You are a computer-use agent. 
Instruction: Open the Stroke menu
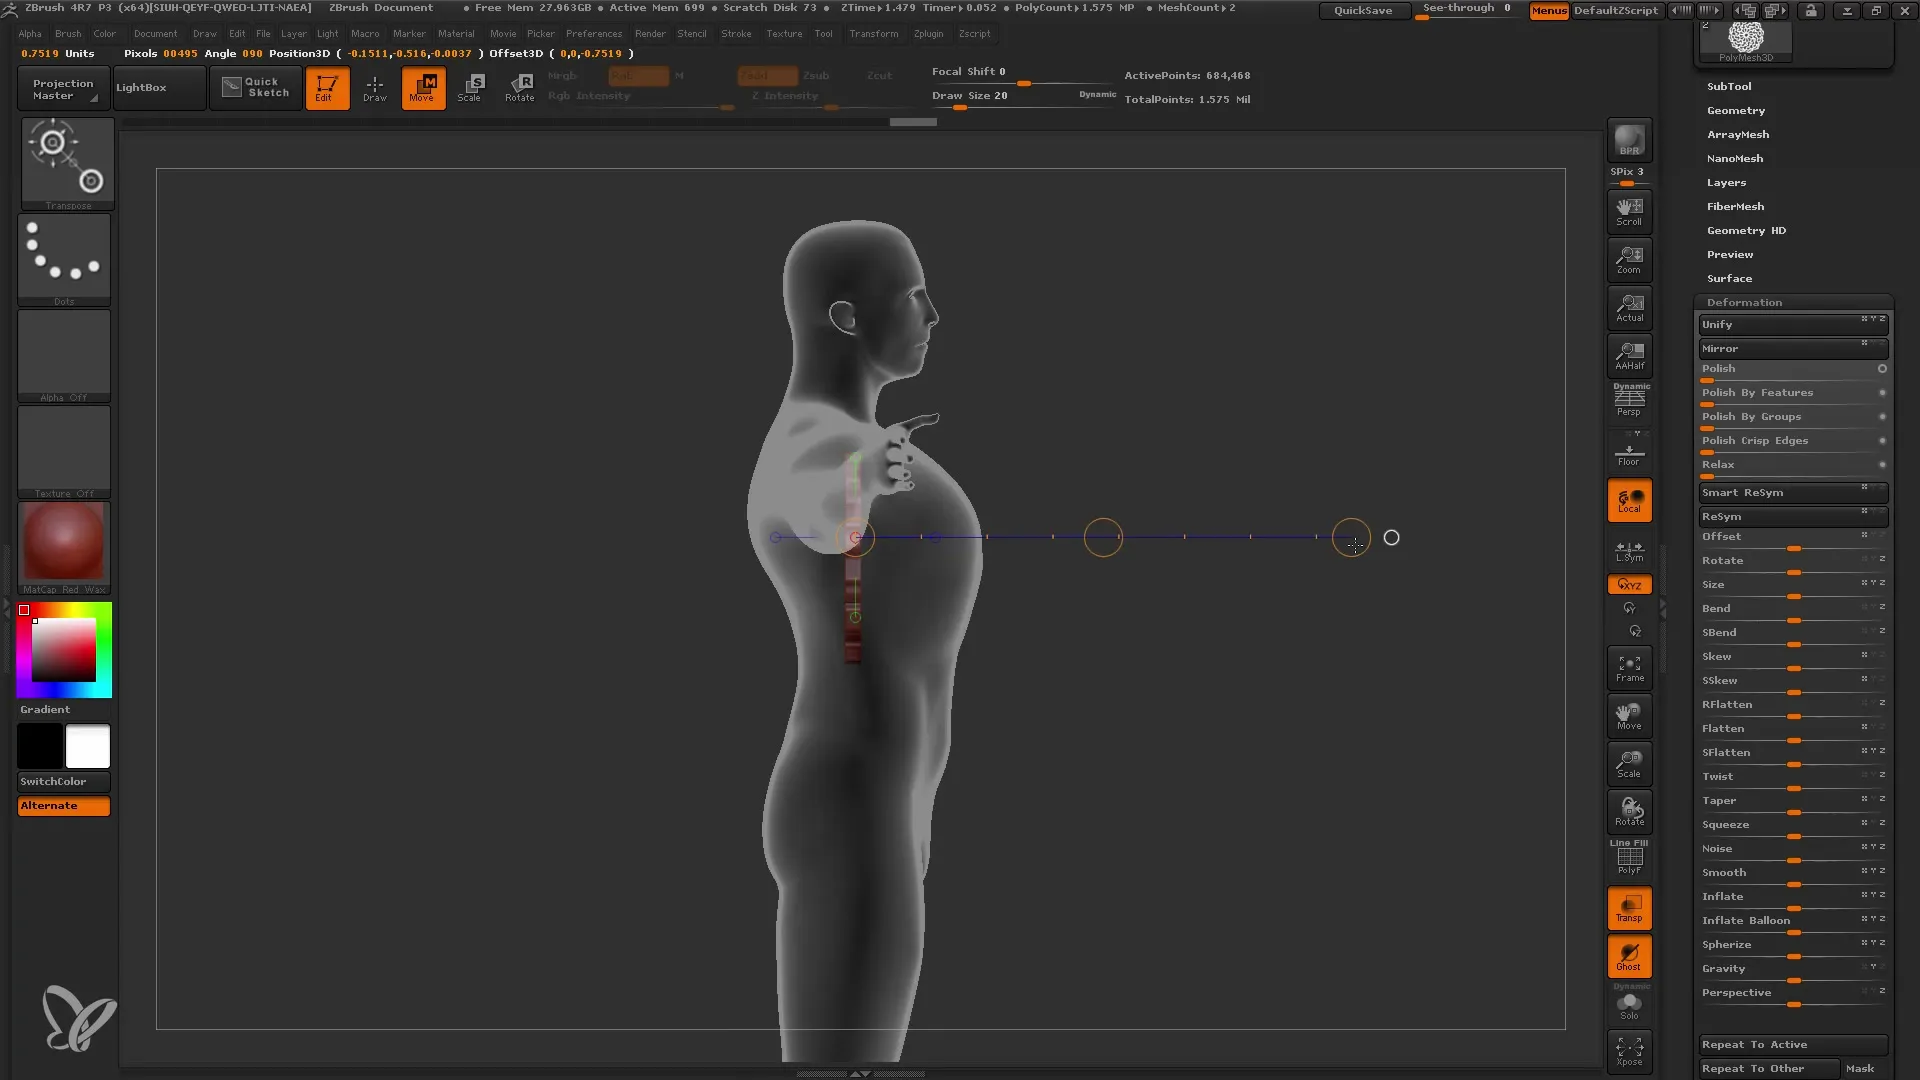tap(736, 33)
